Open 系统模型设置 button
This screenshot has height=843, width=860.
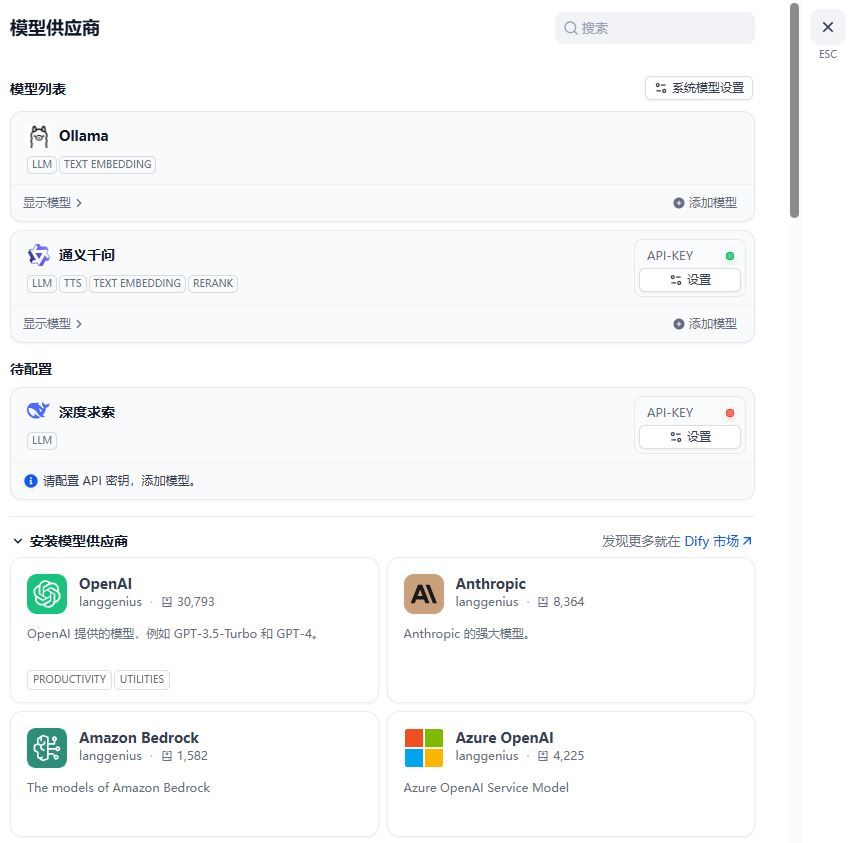(699, 88)
